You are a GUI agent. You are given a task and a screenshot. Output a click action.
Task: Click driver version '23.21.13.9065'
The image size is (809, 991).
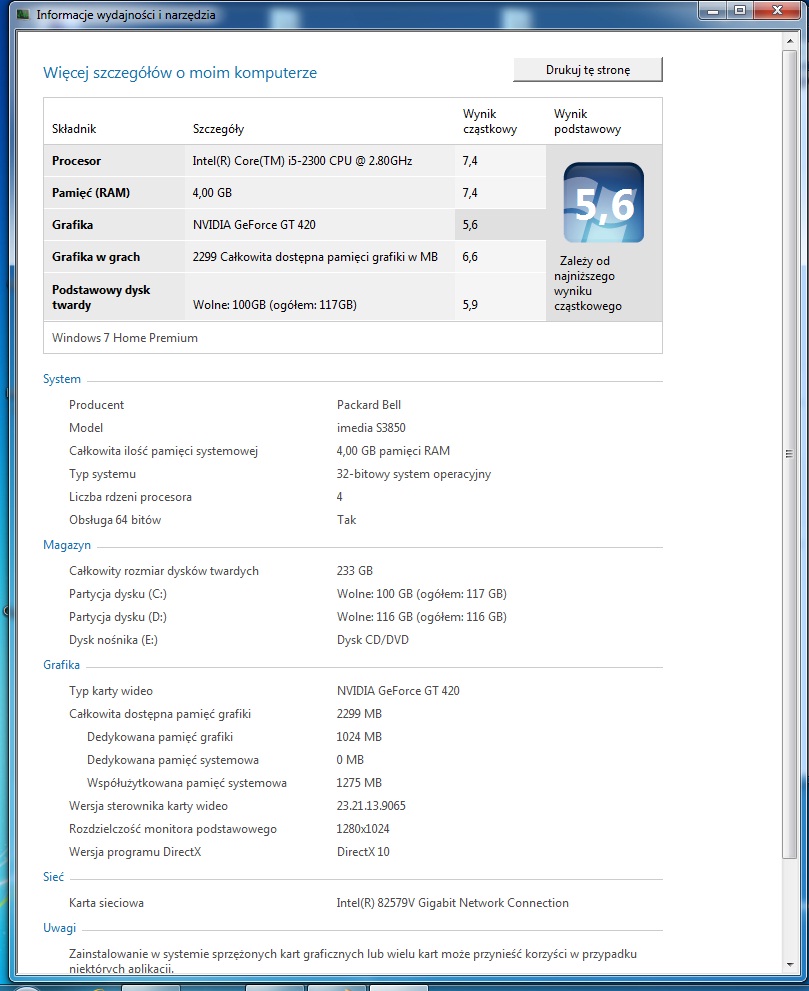pos(371,806)
